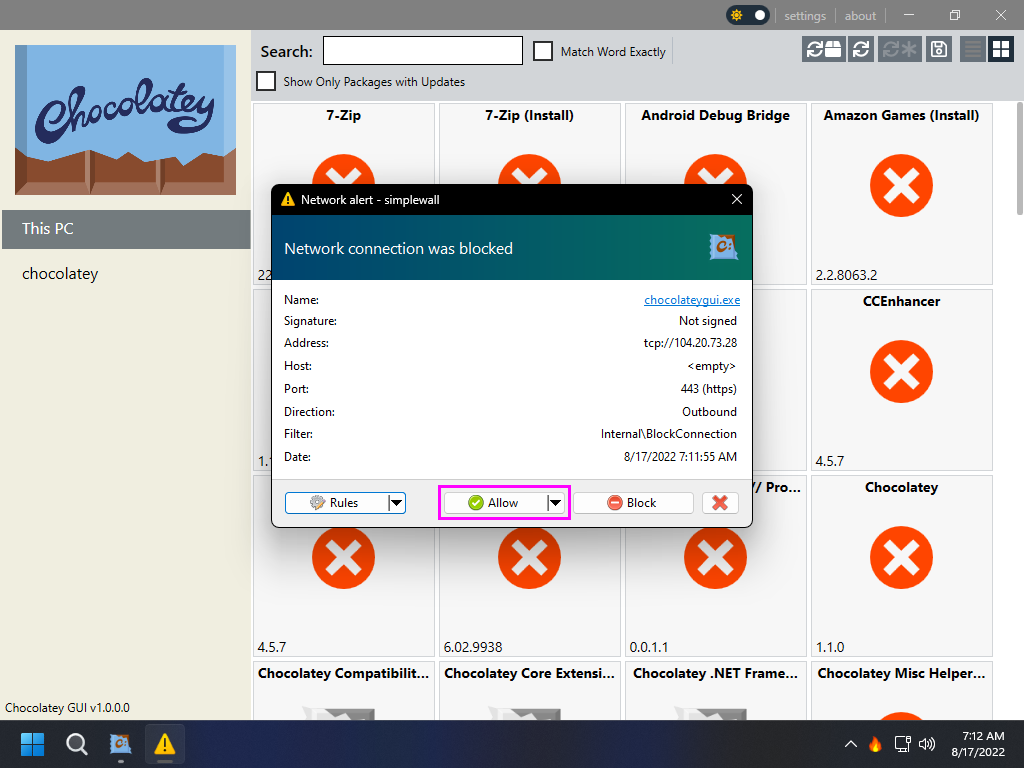The width and height of the screenshot is (1024, 768).
Task: Click the update all packages toolbar icon
Action: (823, 49)
